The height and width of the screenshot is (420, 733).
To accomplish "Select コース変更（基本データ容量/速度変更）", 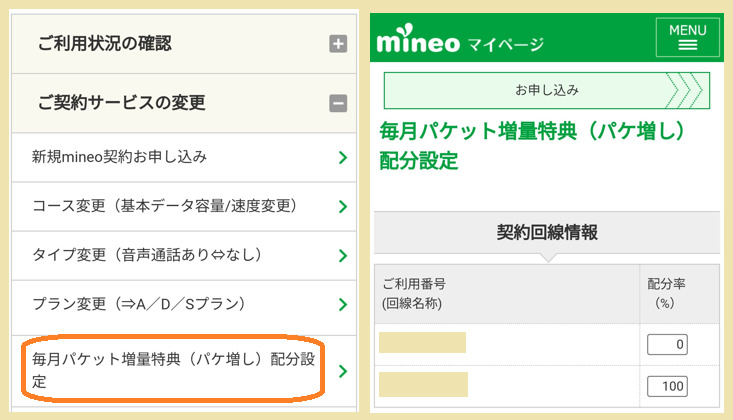I will pos(164,206).
